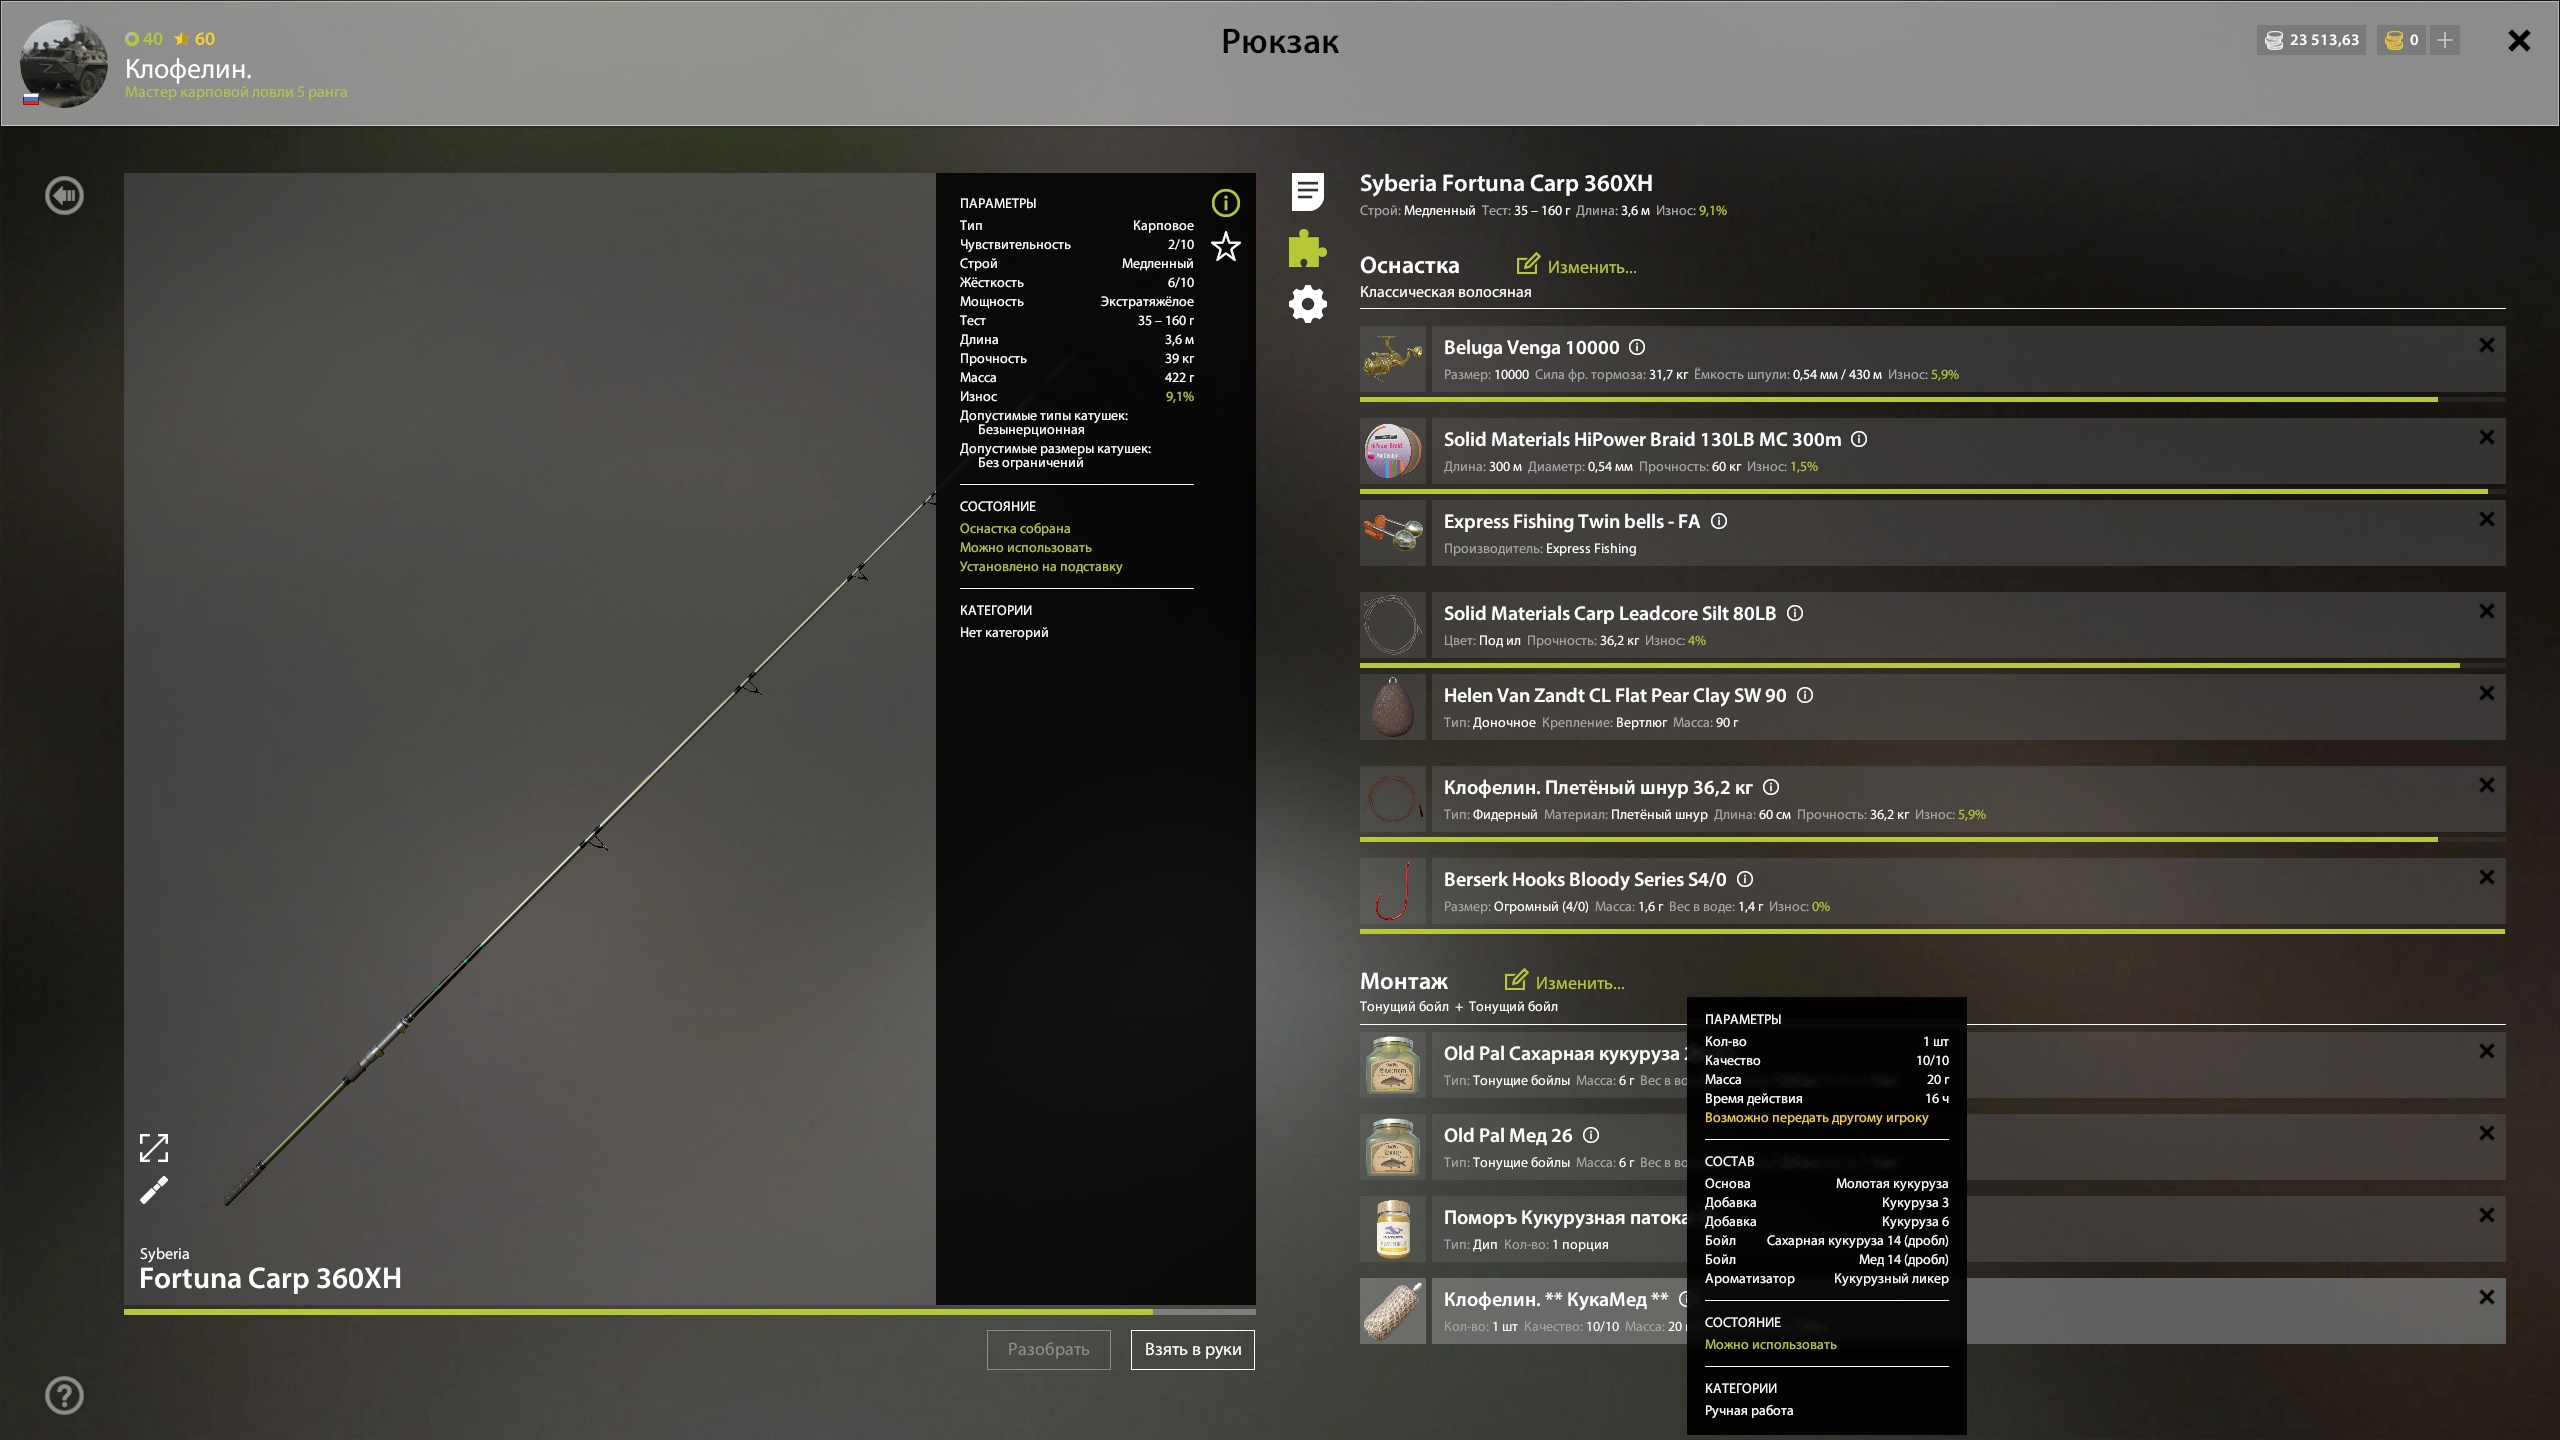2560x1440 pixels.
Task: Click the Взять в руки button
Action: coord(1192,1349)
